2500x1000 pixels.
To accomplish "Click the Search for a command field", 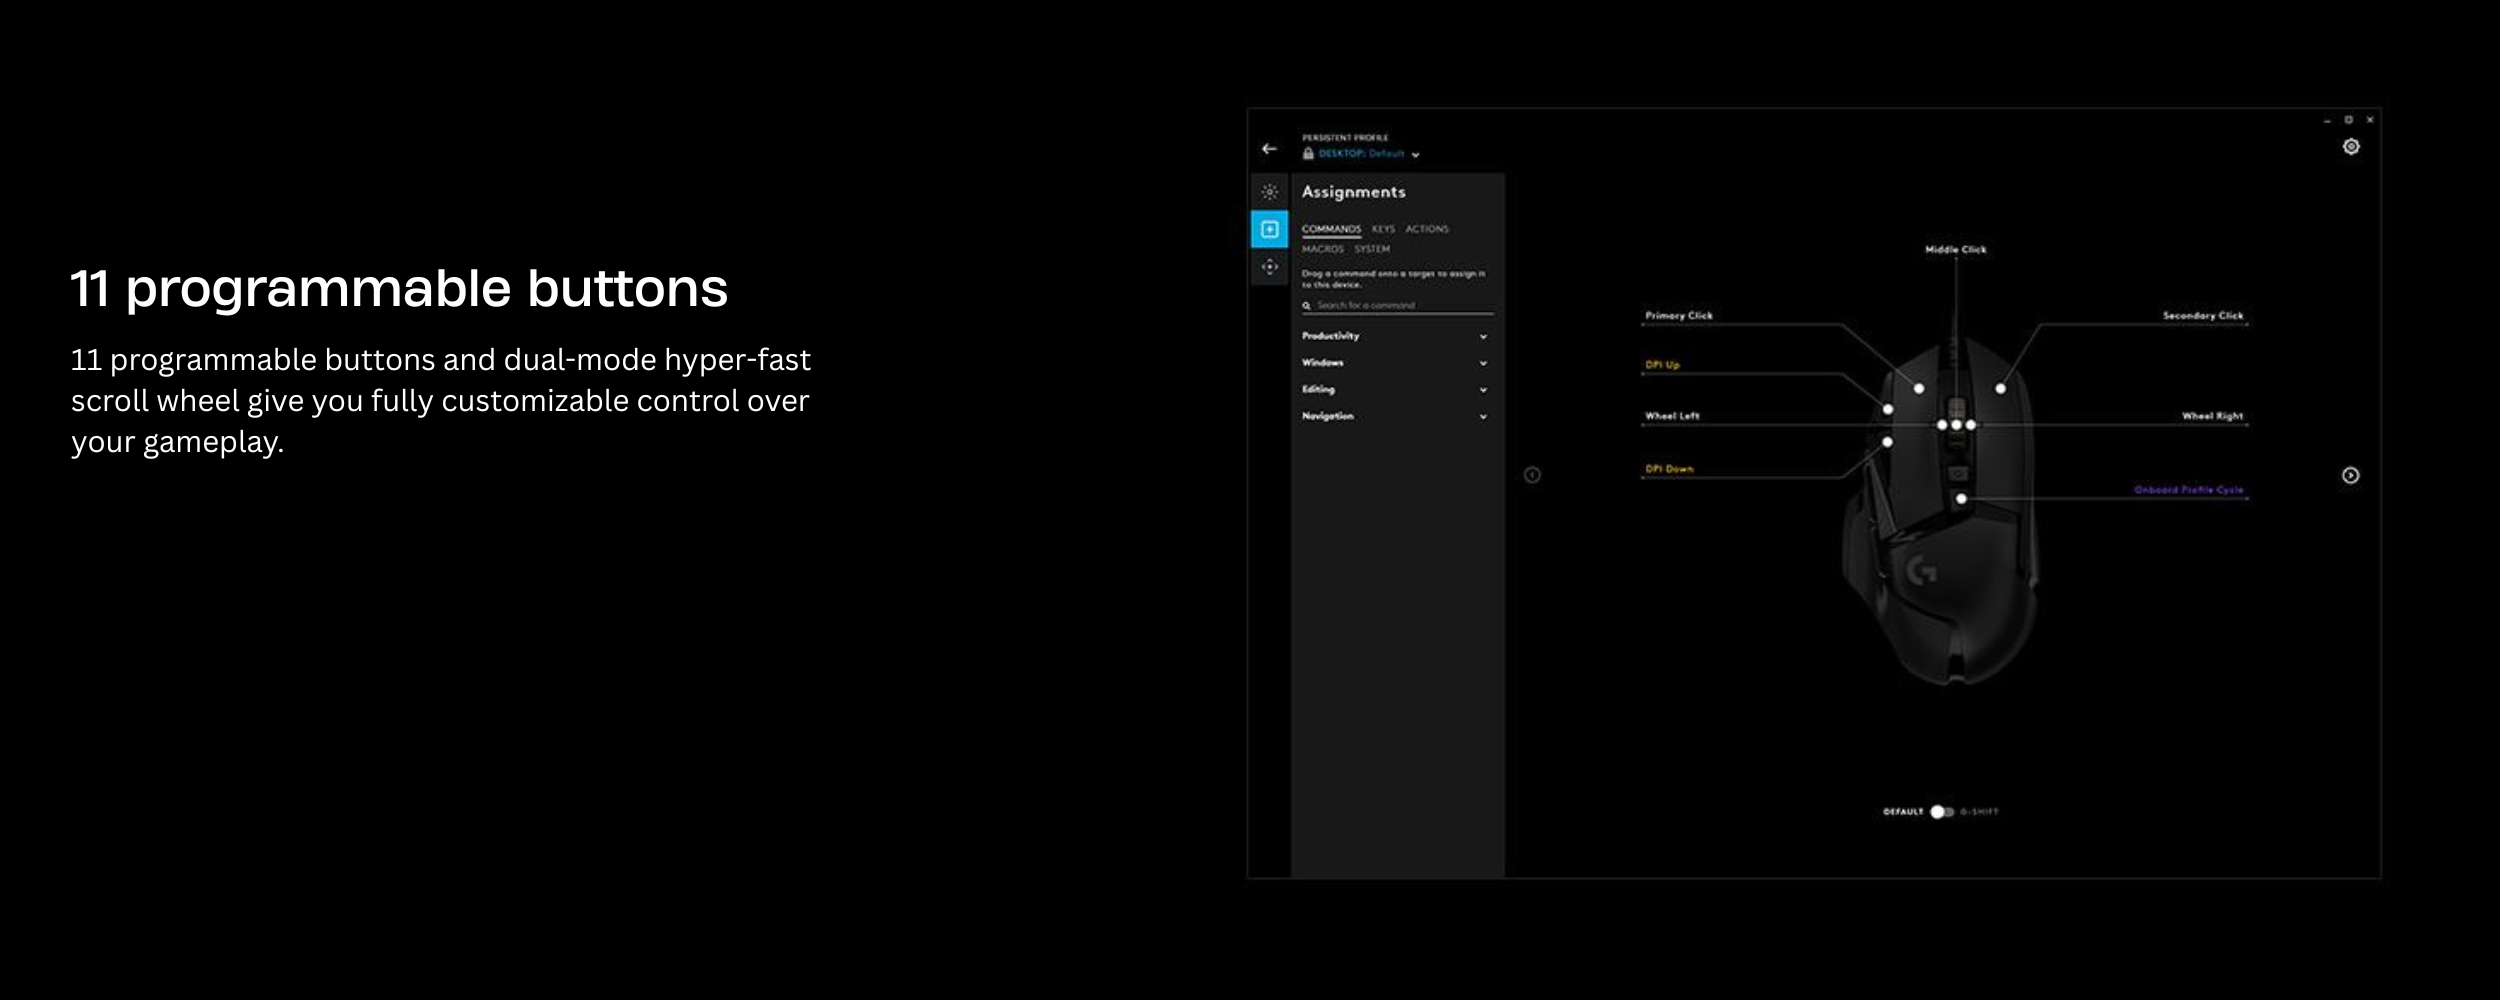I will tap(1397, 306).
